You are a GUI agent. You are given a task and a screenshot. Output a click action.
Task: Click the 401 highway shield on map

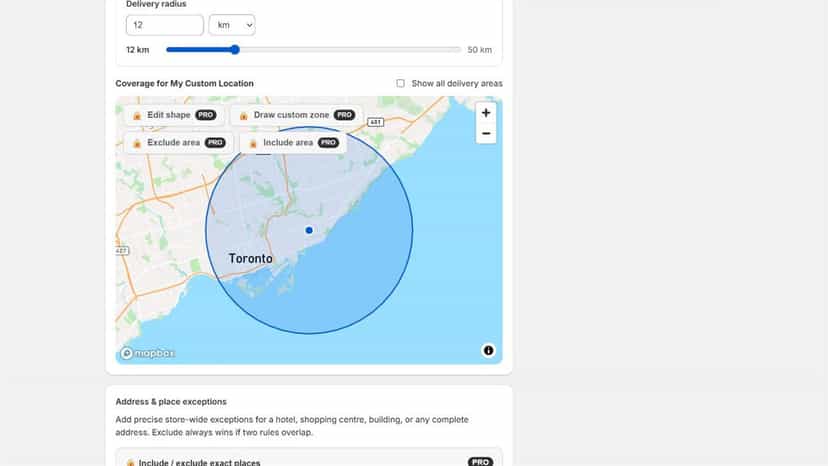[375, 122]
